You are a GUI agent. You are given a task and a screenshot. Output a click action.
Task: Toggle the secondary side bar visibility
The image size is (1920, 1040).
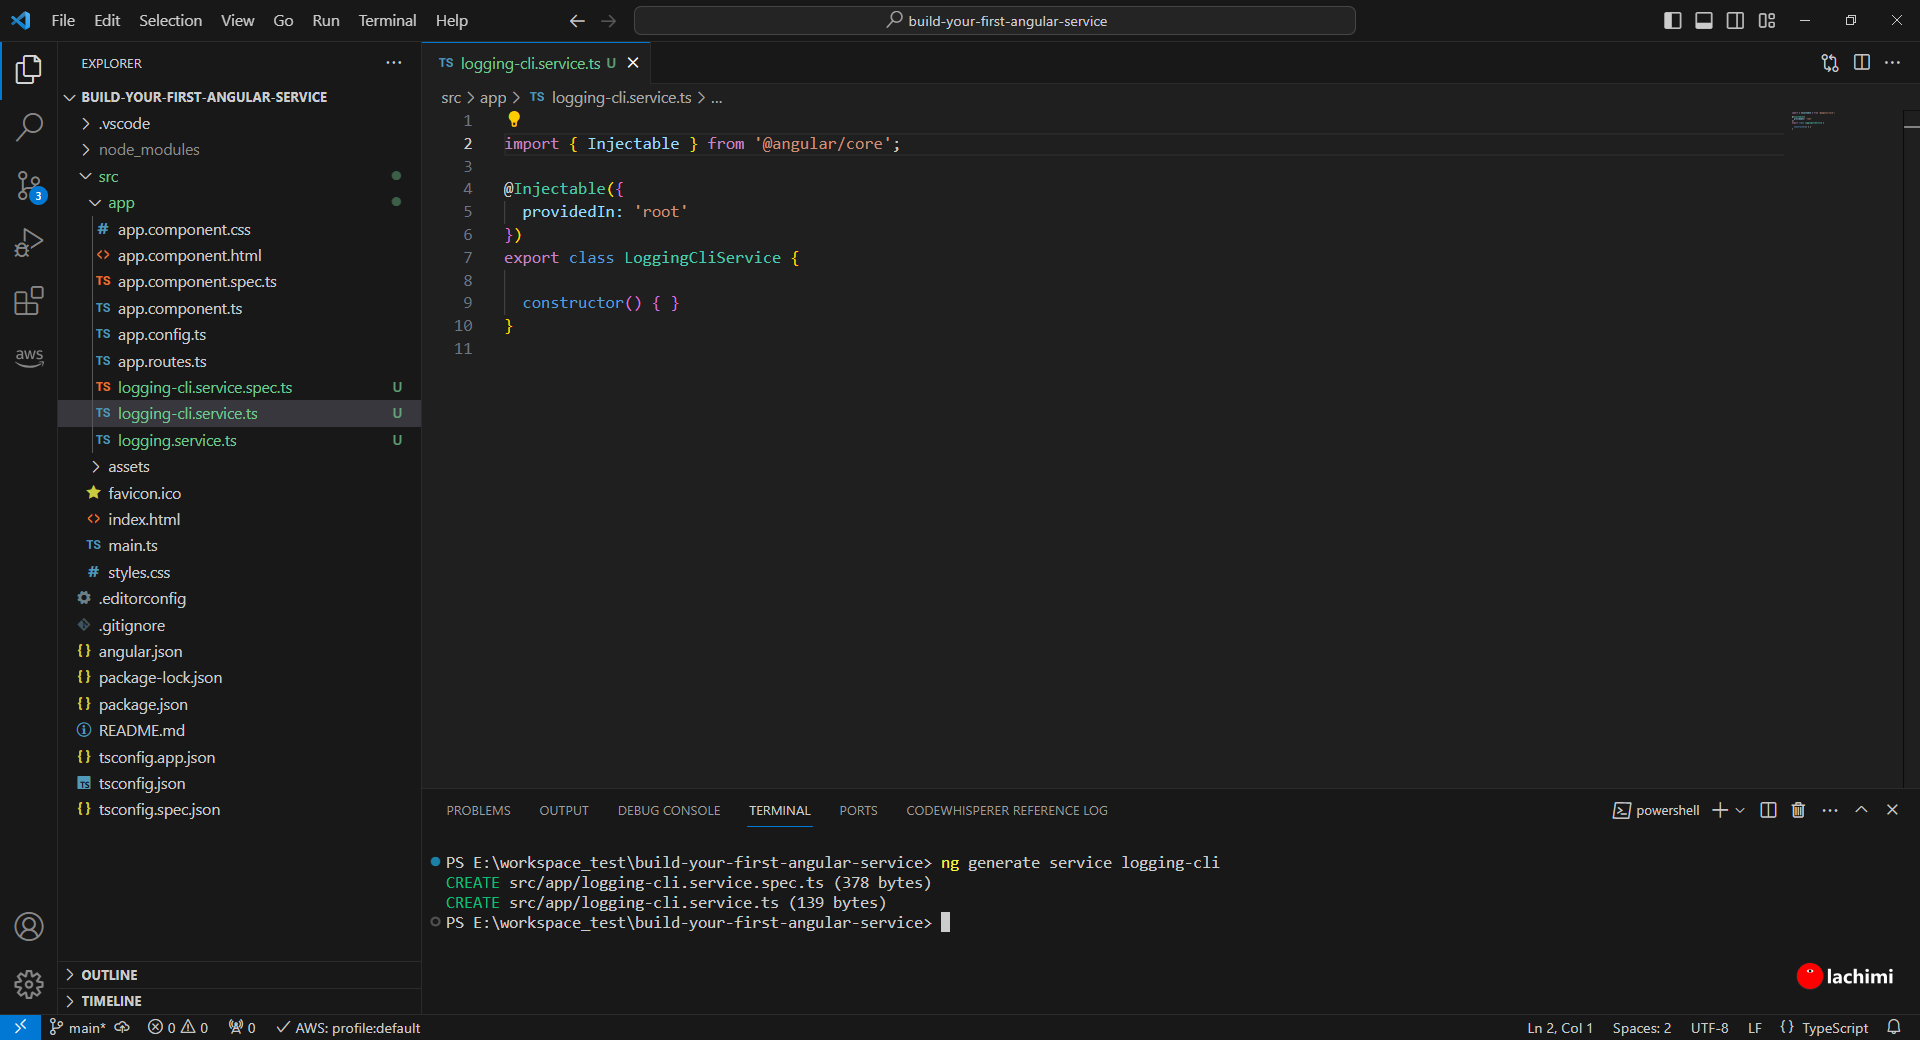[x=1736, y=21]
